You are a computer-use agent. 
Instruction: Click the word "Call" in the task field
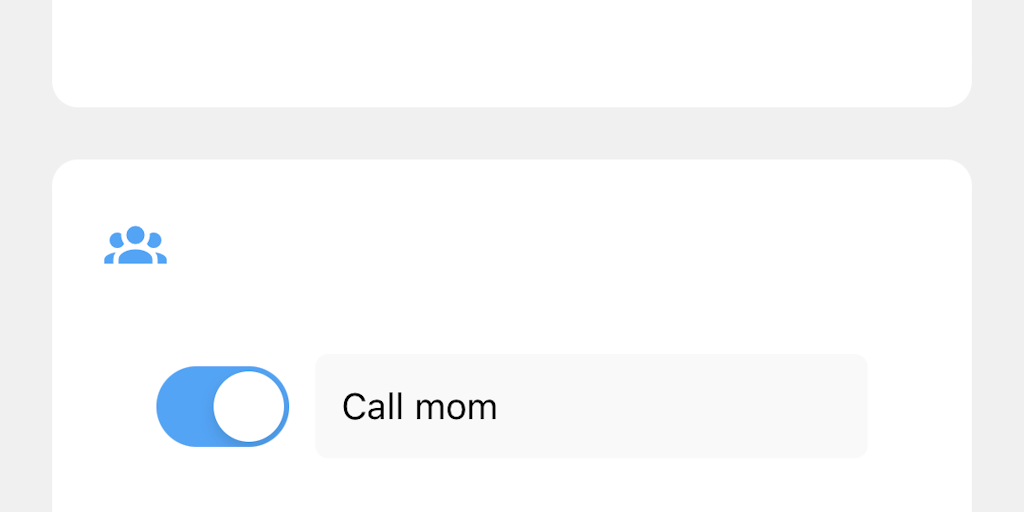[370, 407]
